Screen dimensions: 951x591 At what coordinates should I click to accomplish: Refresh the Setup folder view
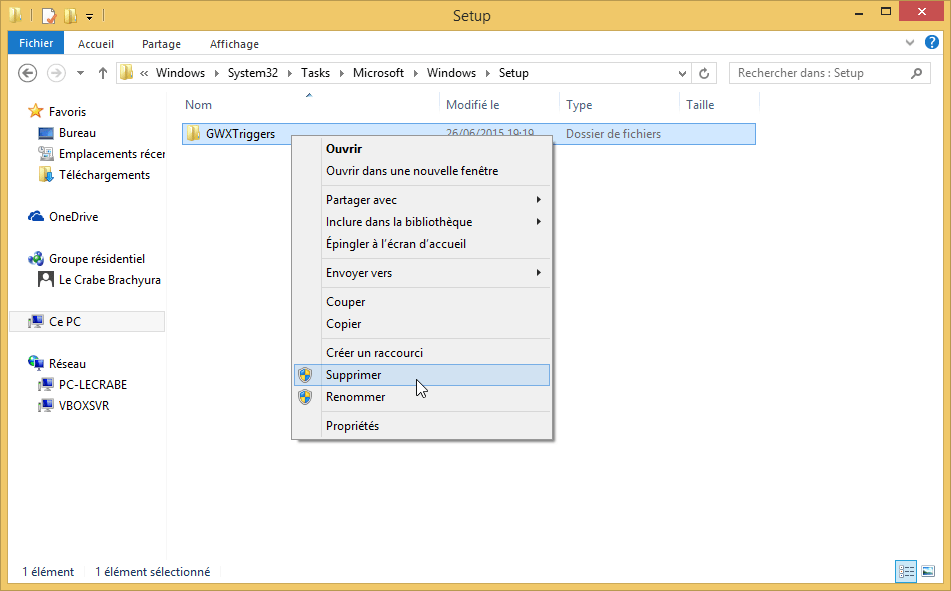point(704,73)
